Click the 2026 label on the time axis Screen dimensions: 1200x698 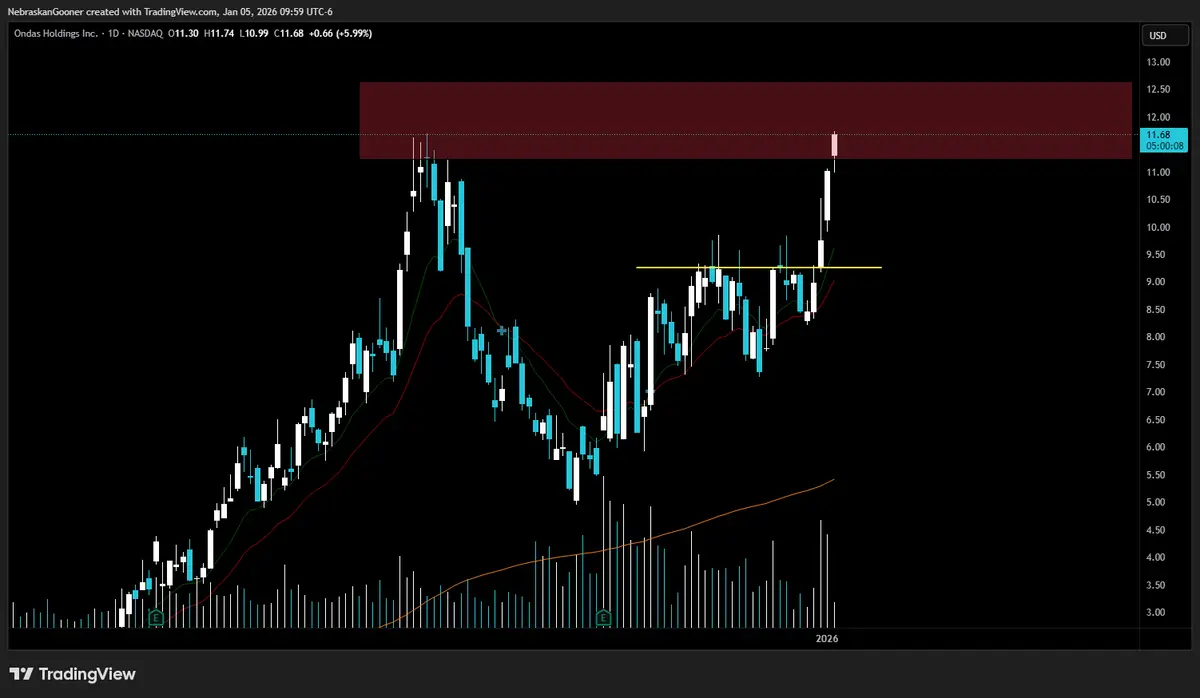pos(826,638)
